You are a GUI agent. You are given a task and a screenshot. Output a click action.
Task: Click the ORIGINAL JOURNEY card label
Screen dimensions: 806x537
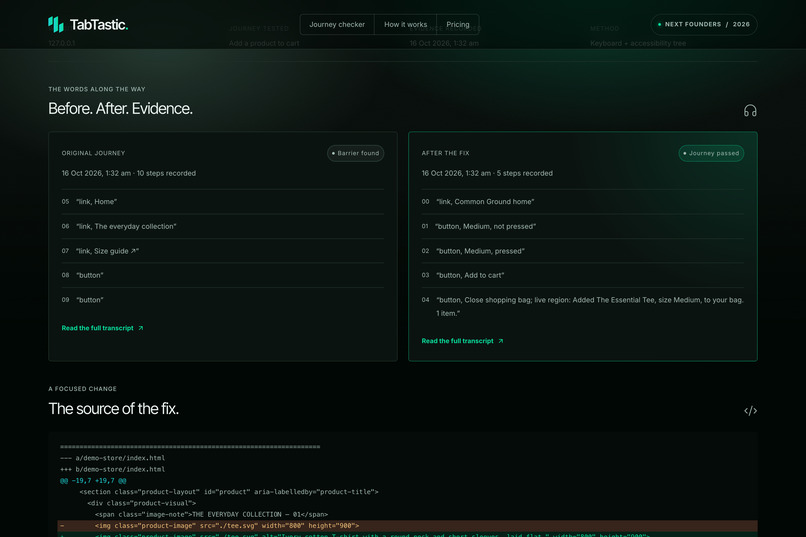(93, 153)
